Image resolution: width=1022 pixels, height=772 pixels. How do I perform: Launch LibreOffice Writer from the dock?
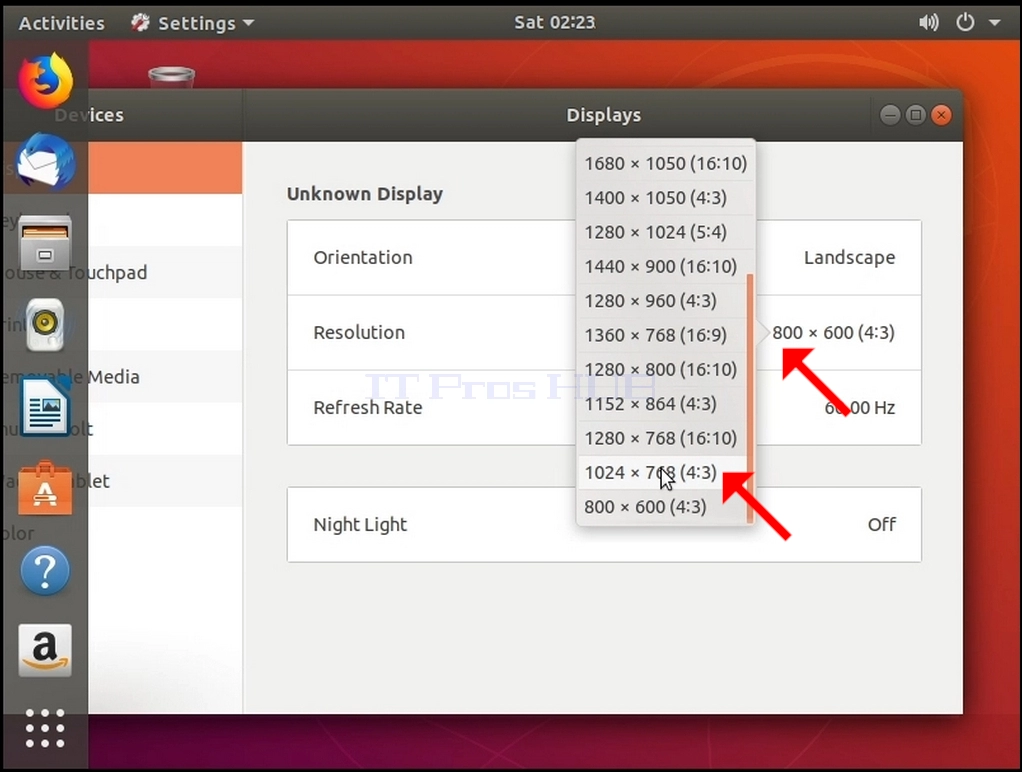click(45, 407)
